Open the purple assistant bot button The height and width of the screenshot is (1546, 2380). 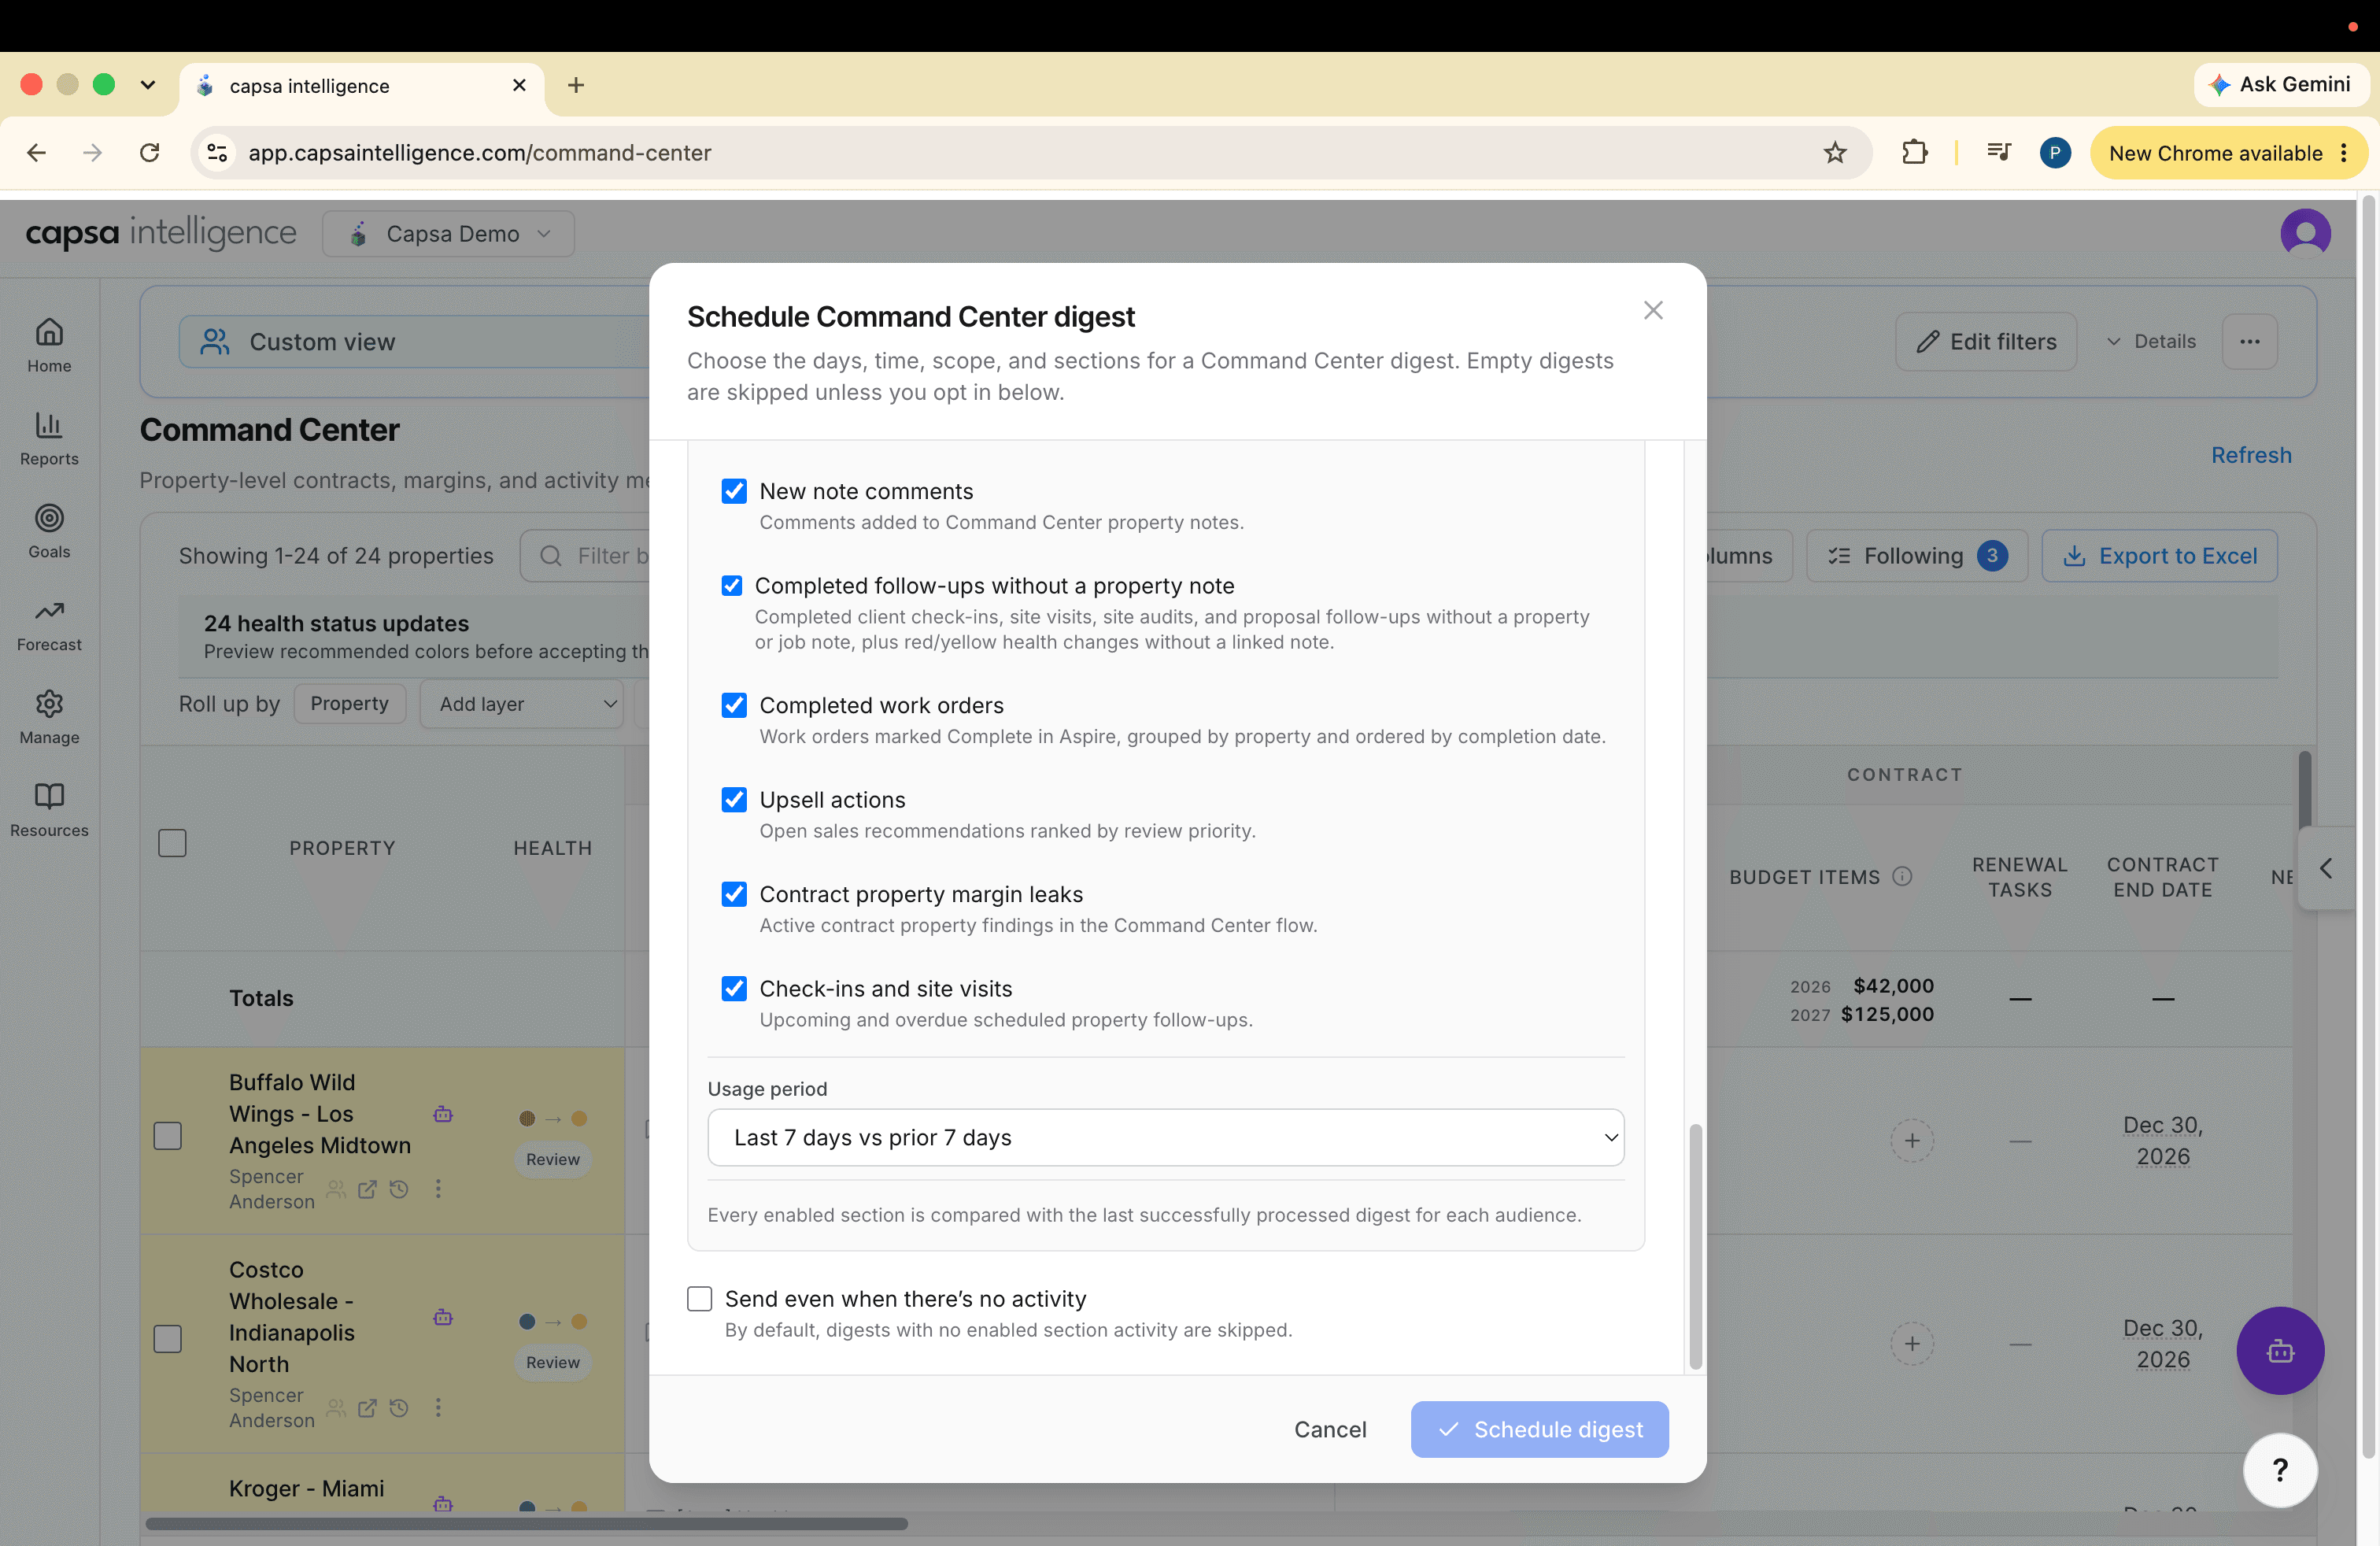(x=2280, y=1351)
